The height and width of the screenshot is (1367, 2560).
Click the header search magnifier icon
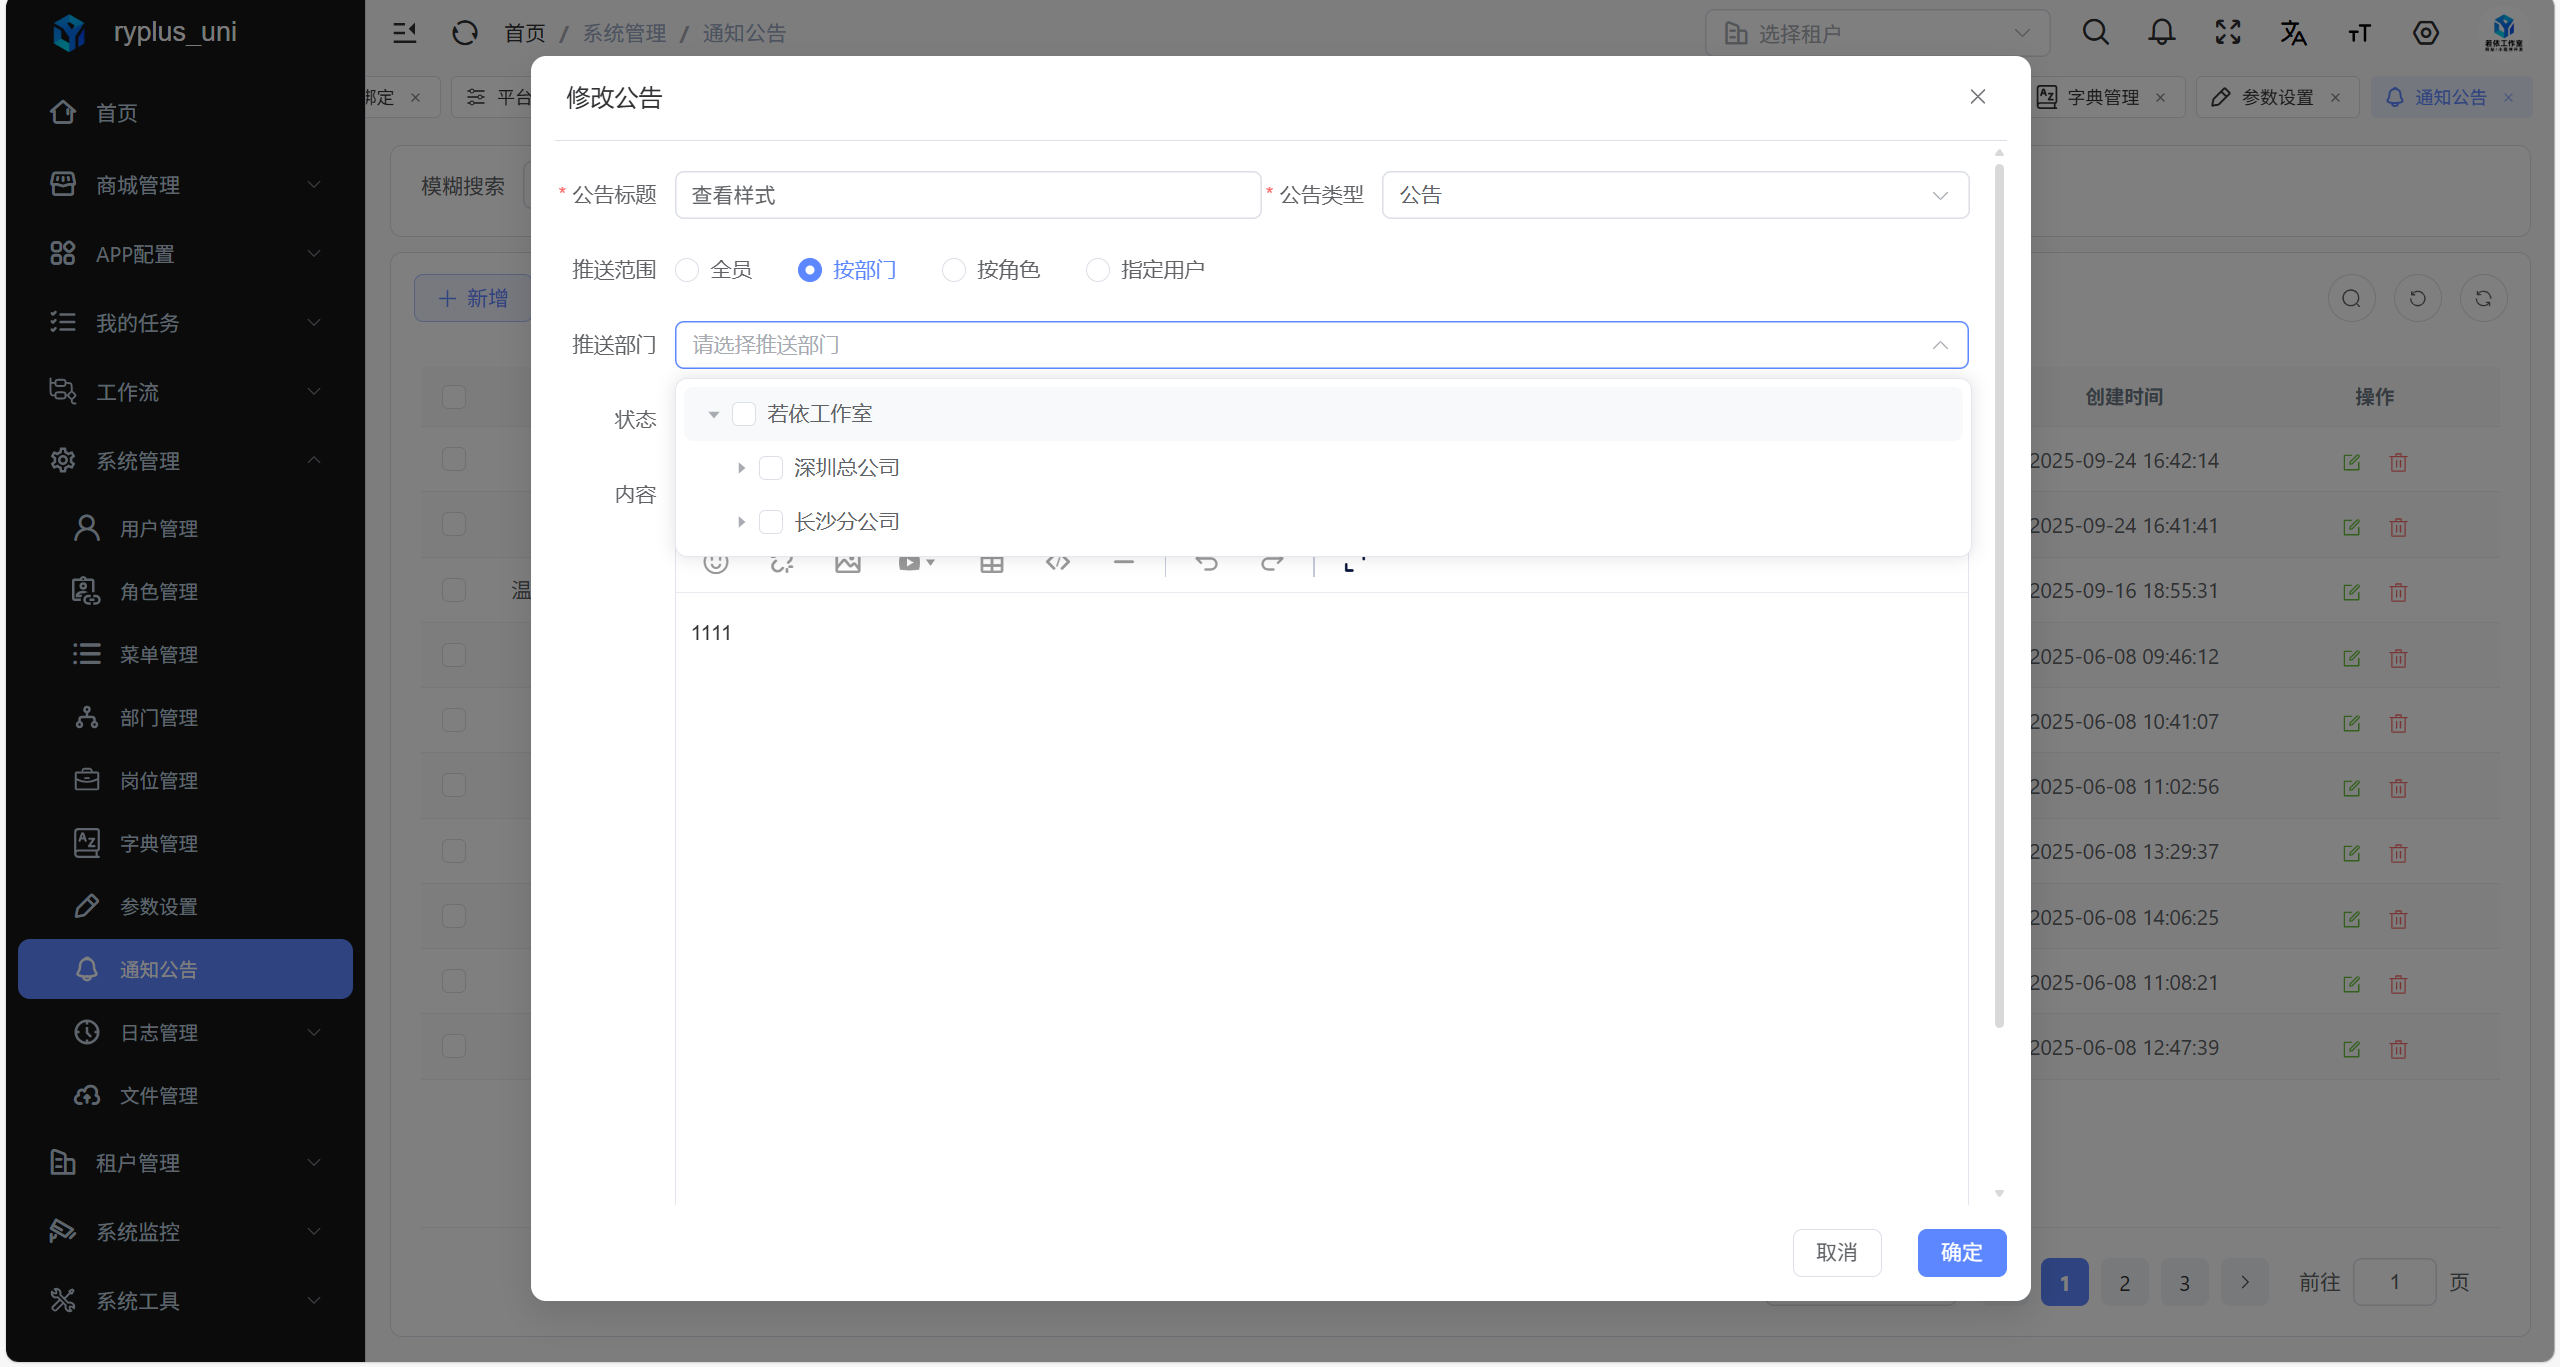click(x=2095, y=33)
